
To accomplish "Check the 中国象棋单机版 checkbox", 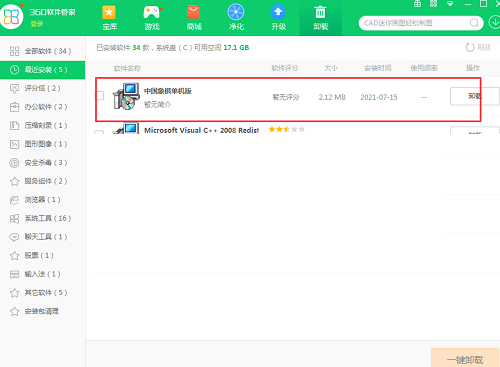I will 99,96.
